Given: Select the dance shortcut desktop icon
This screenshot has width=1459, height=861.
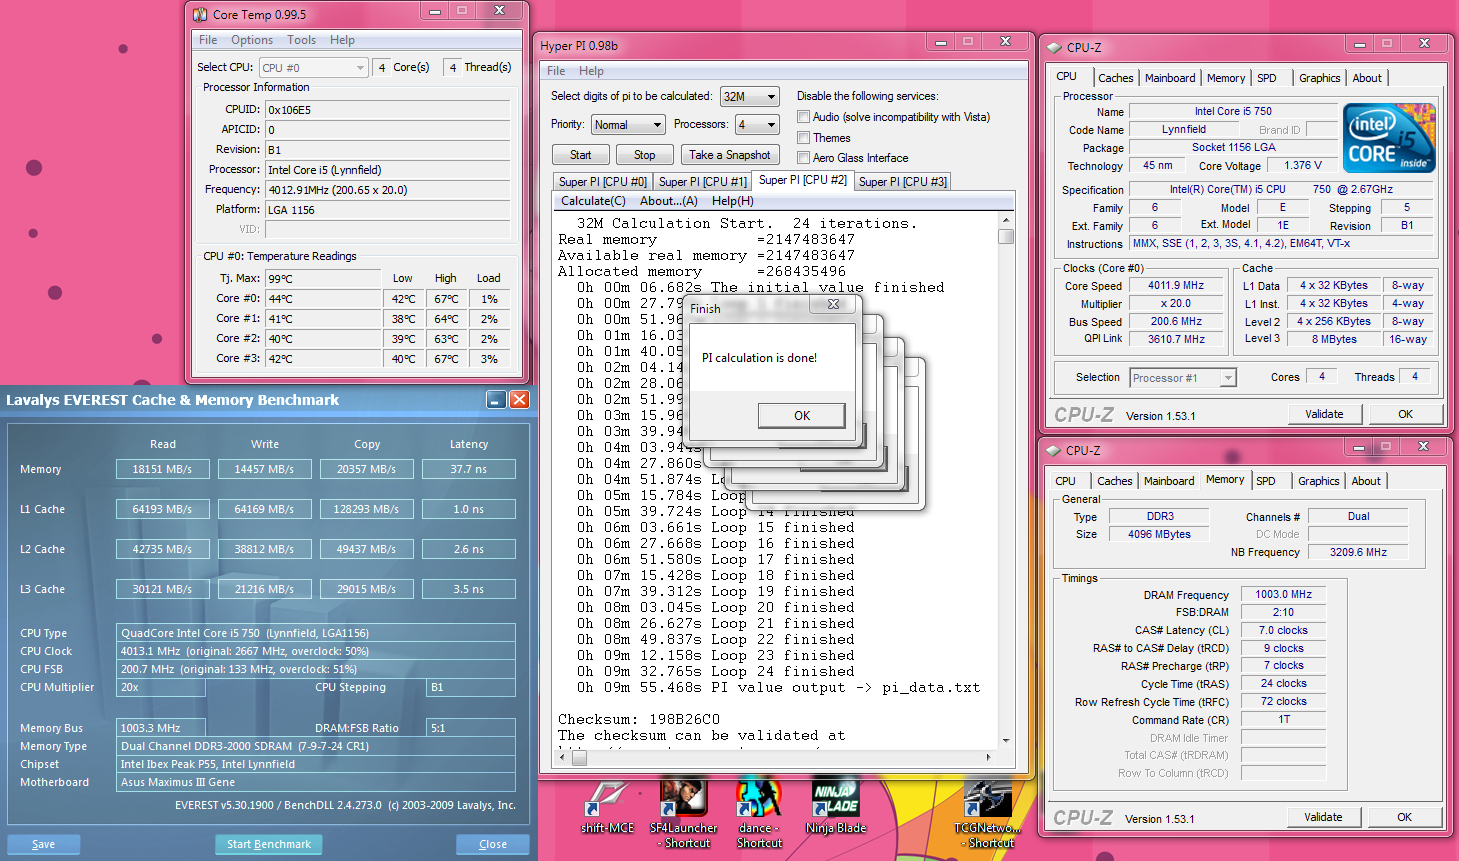Looking at the screenshot, I should click(759, 814).
